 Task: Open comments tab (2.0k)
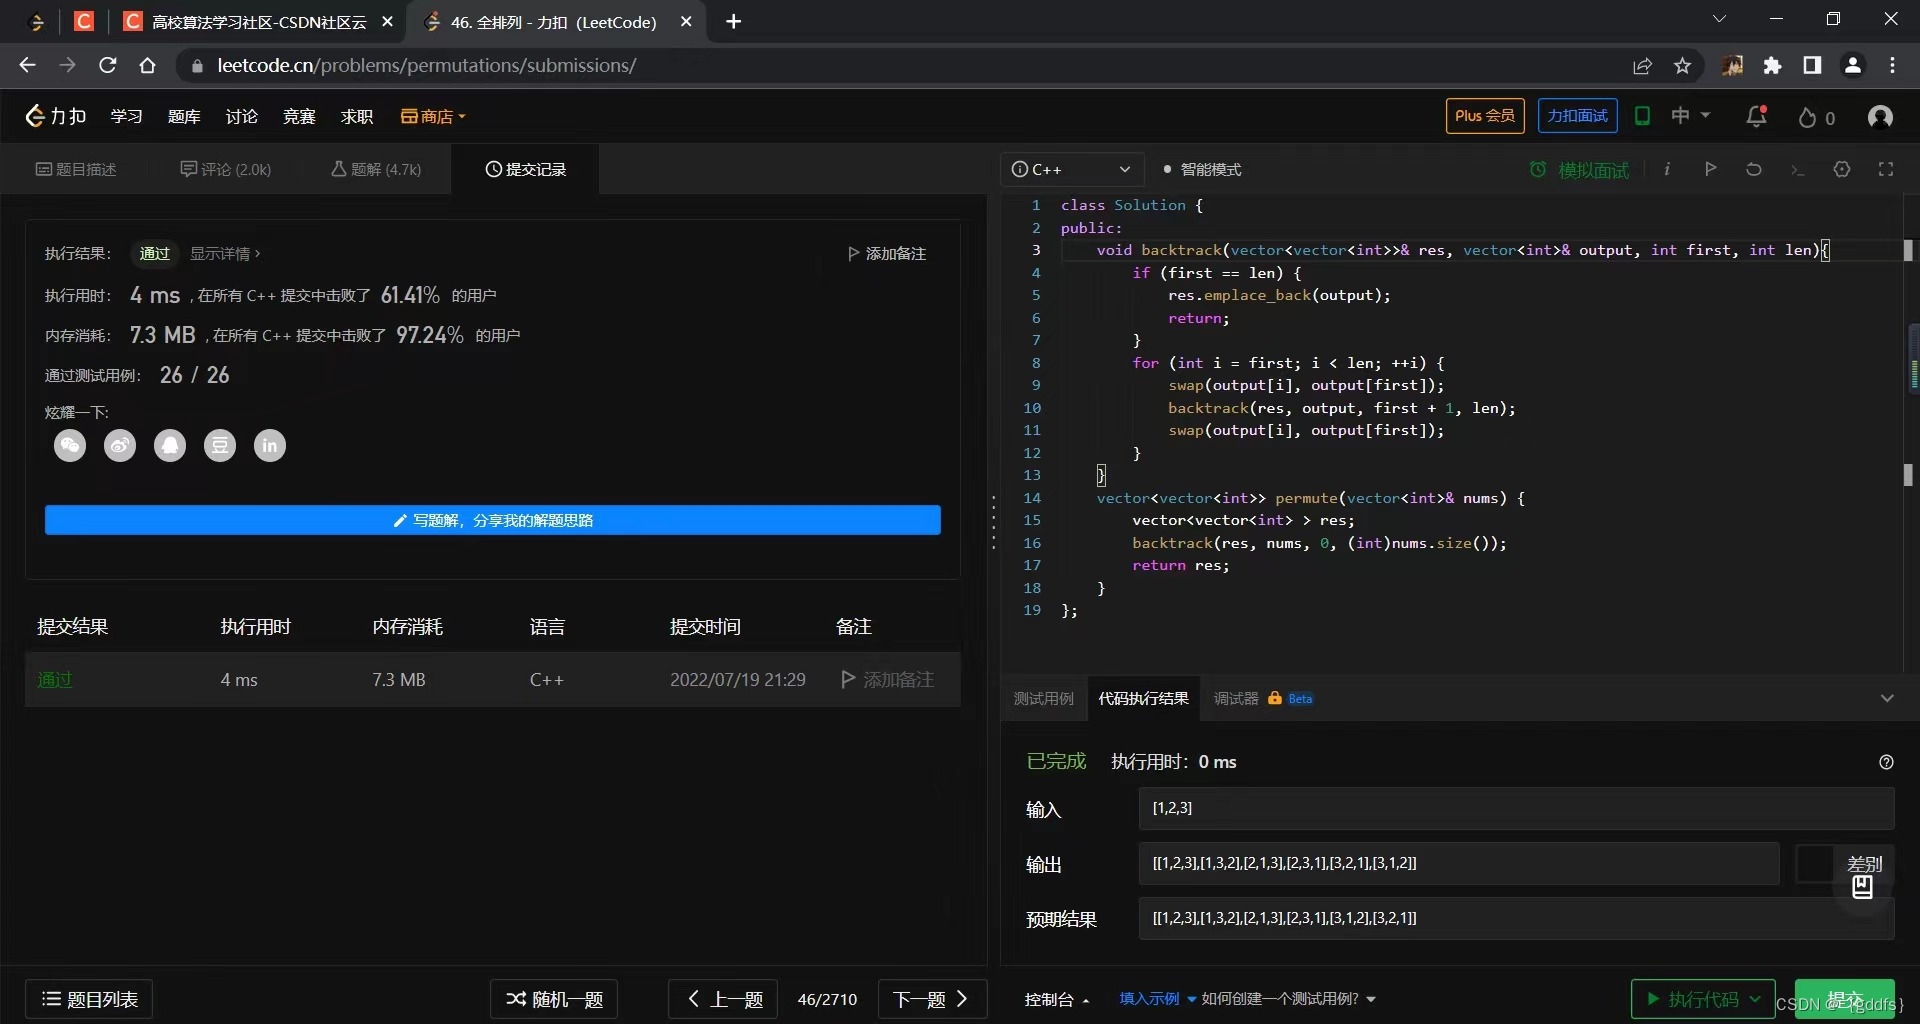(225, 170)
